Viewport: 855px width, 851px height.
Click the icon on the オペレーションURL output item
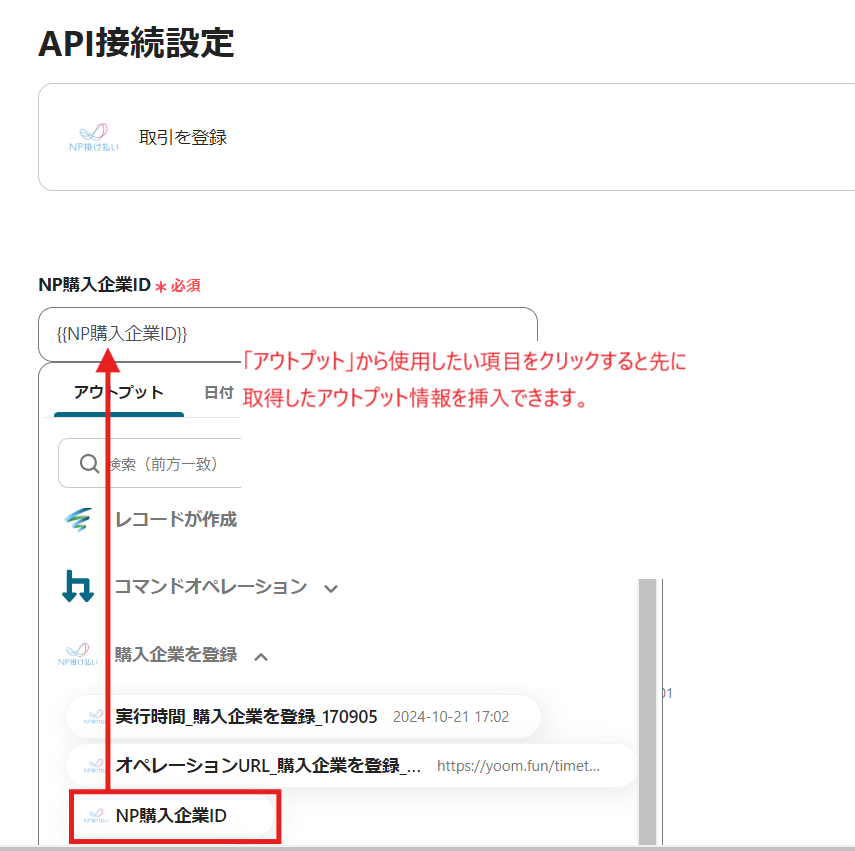[x=95, y=766]
